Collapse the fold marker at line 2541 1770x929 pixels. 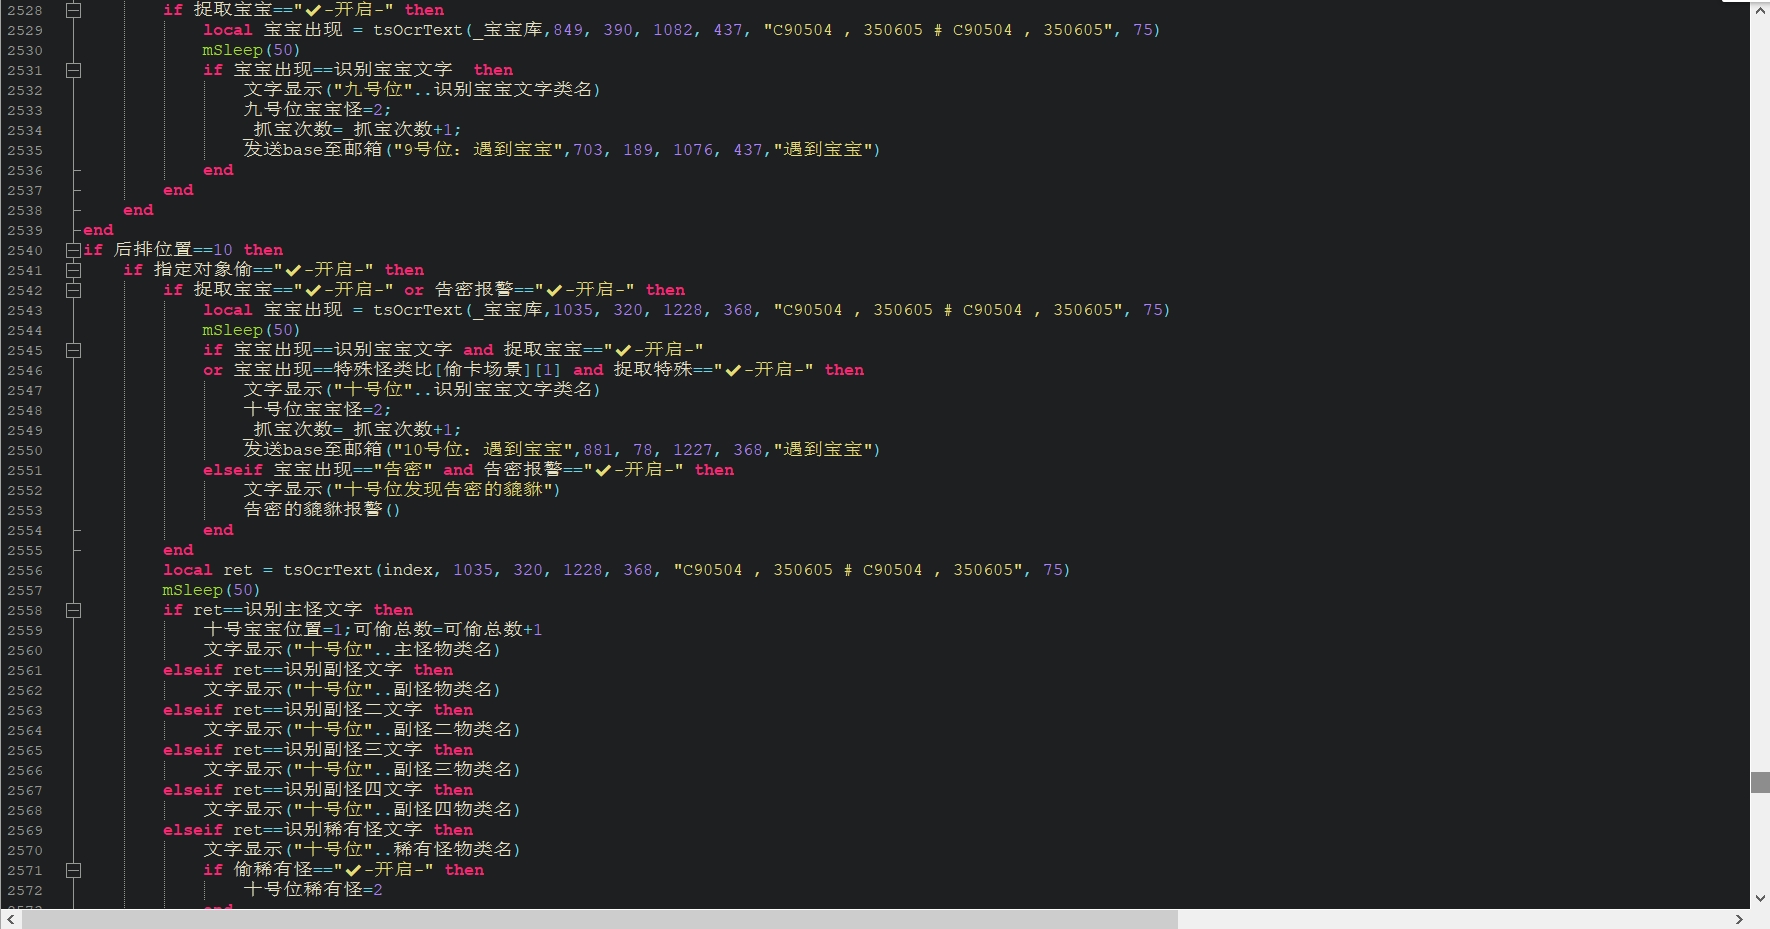pyautogui.click(x=73, y=270)
